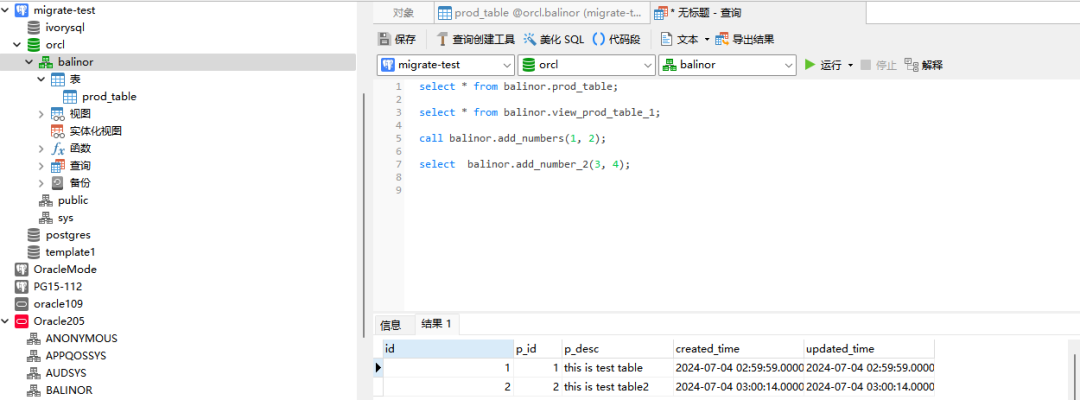1080x400 pixels.
Task: Click the Oracle205 red connection icon
Action: pyautogui.click(x=21, y=321)
